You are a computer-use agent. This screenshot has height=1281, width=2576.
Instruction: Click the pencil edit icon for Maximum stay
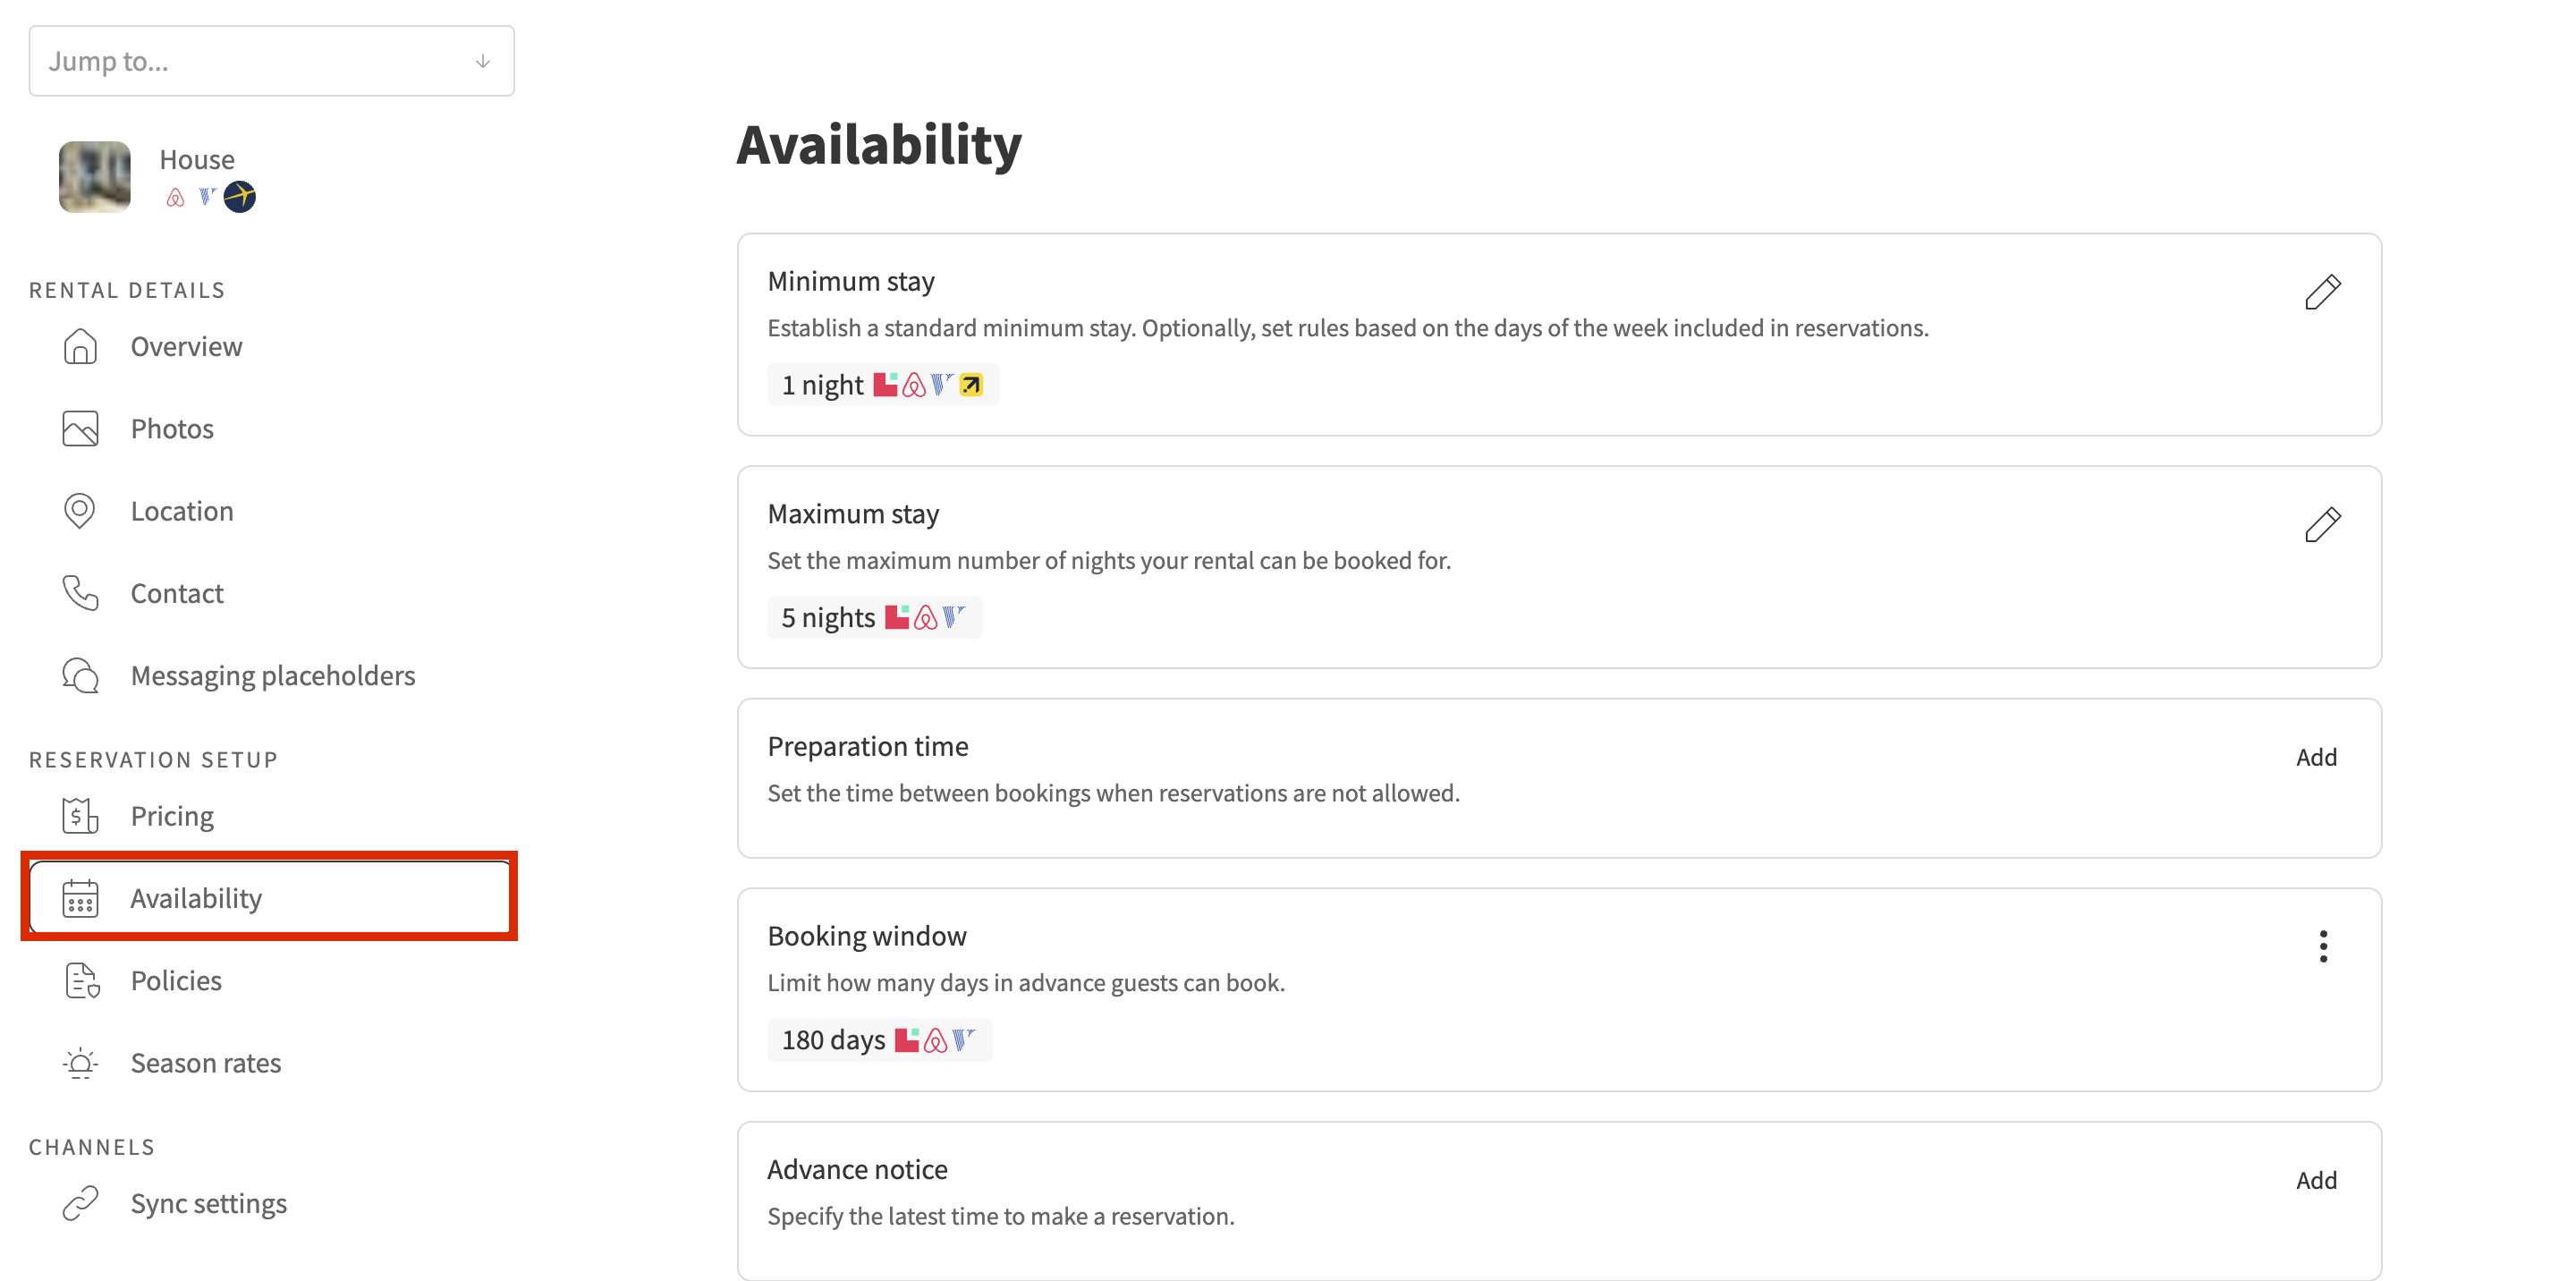coord(2322,524)
